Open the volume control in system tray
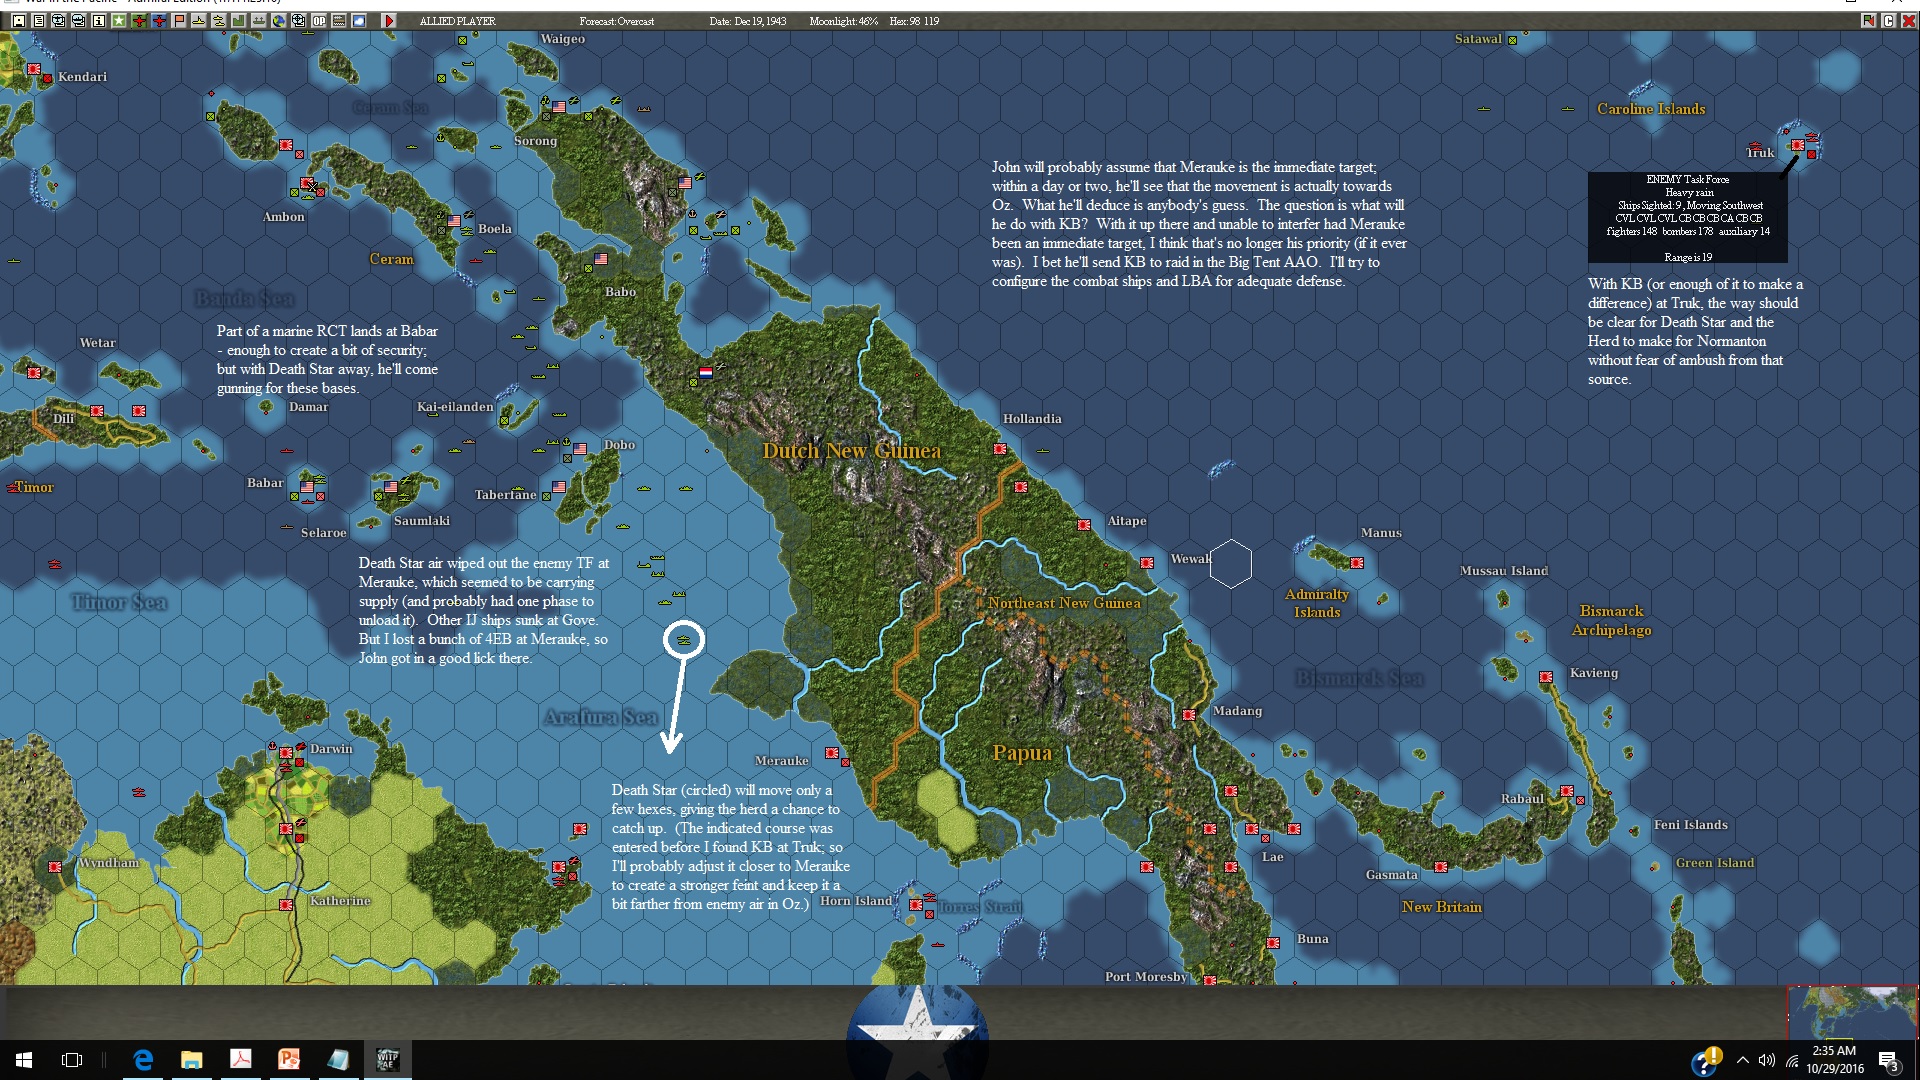 coord(1767,1060)
